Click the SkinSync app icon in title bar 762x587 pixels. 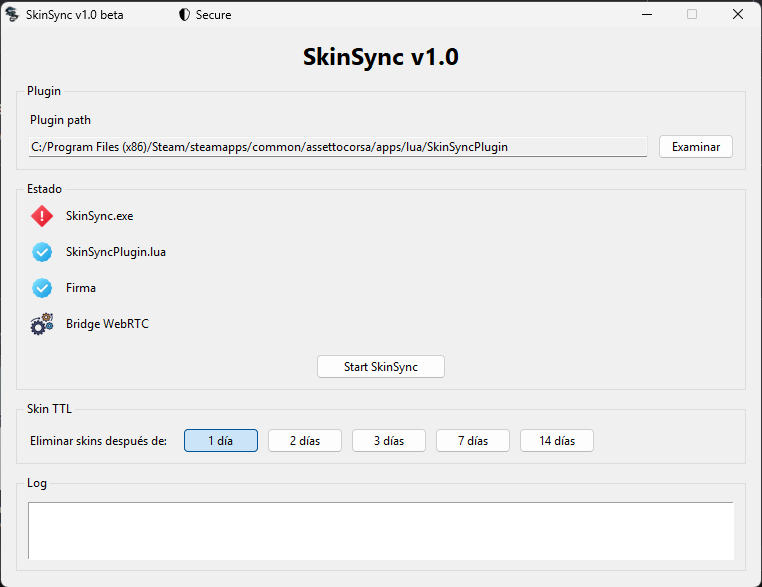(x=12, y=15)
